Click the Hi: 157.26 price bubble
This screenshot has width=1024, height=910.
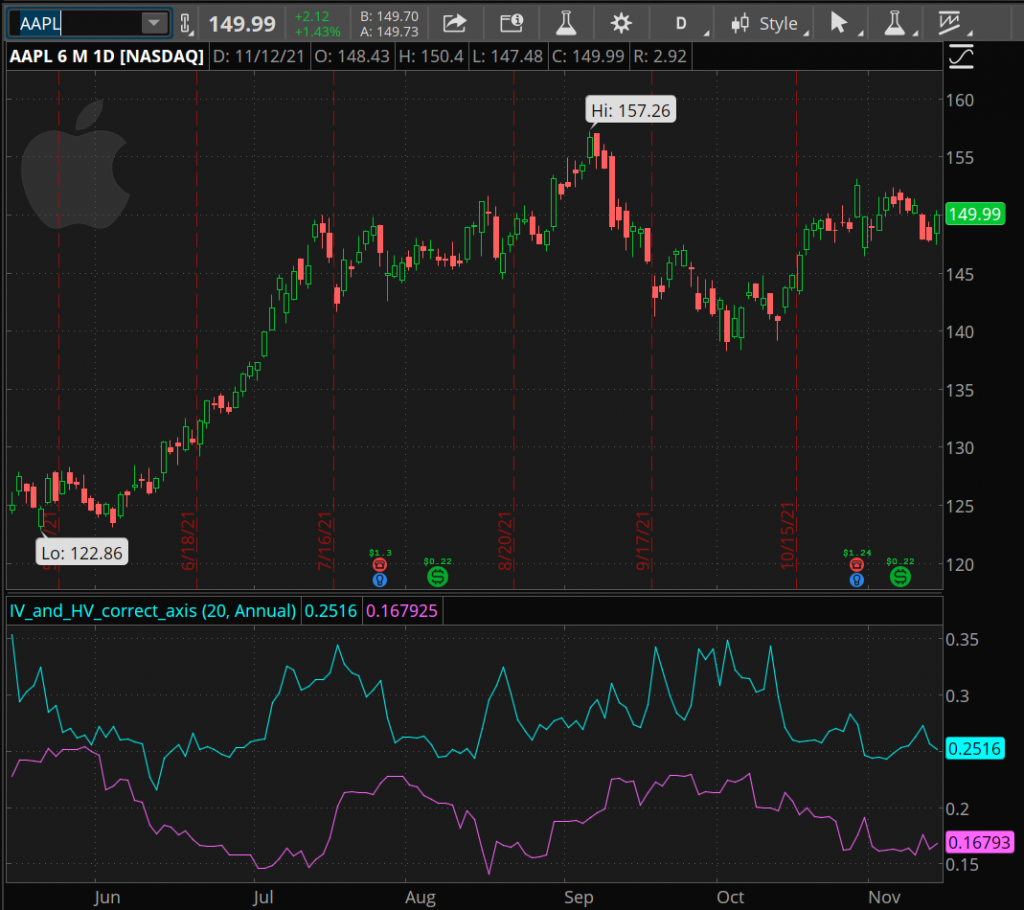coord(630,110)
